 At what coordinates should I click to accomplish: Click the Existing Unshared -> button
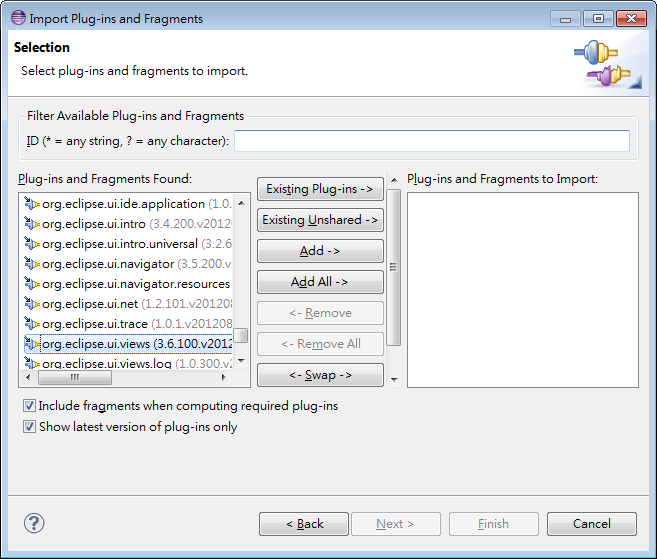tap(320, 220)
